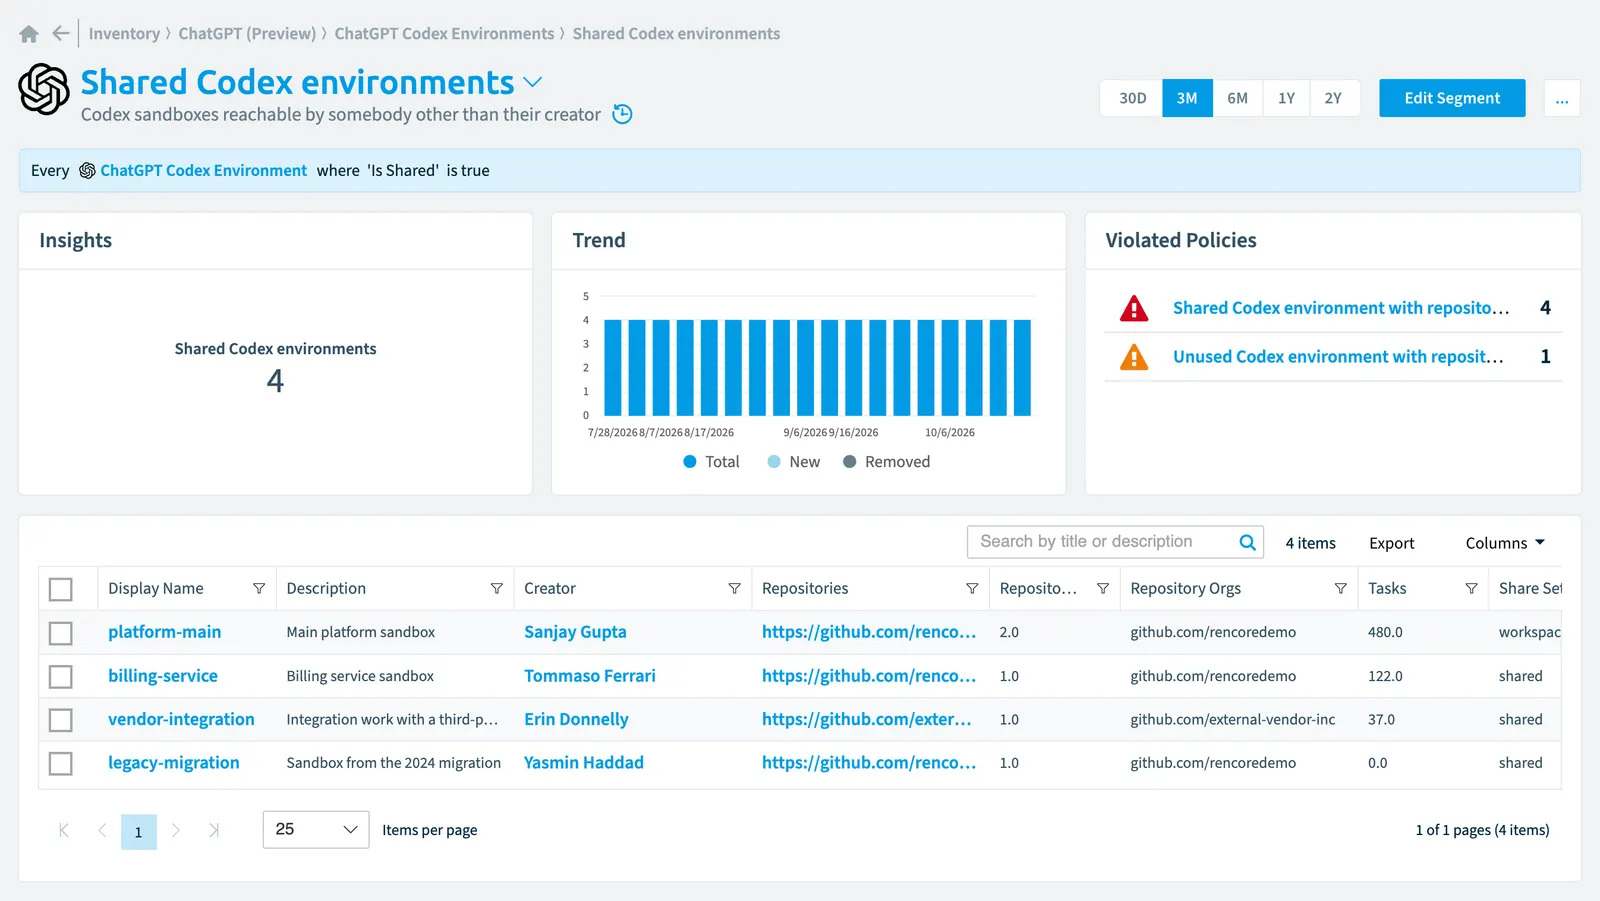The image size is (1600, 901).
Task: Click the Export button
Action: pyautogui.click(x=1391, y=543)
